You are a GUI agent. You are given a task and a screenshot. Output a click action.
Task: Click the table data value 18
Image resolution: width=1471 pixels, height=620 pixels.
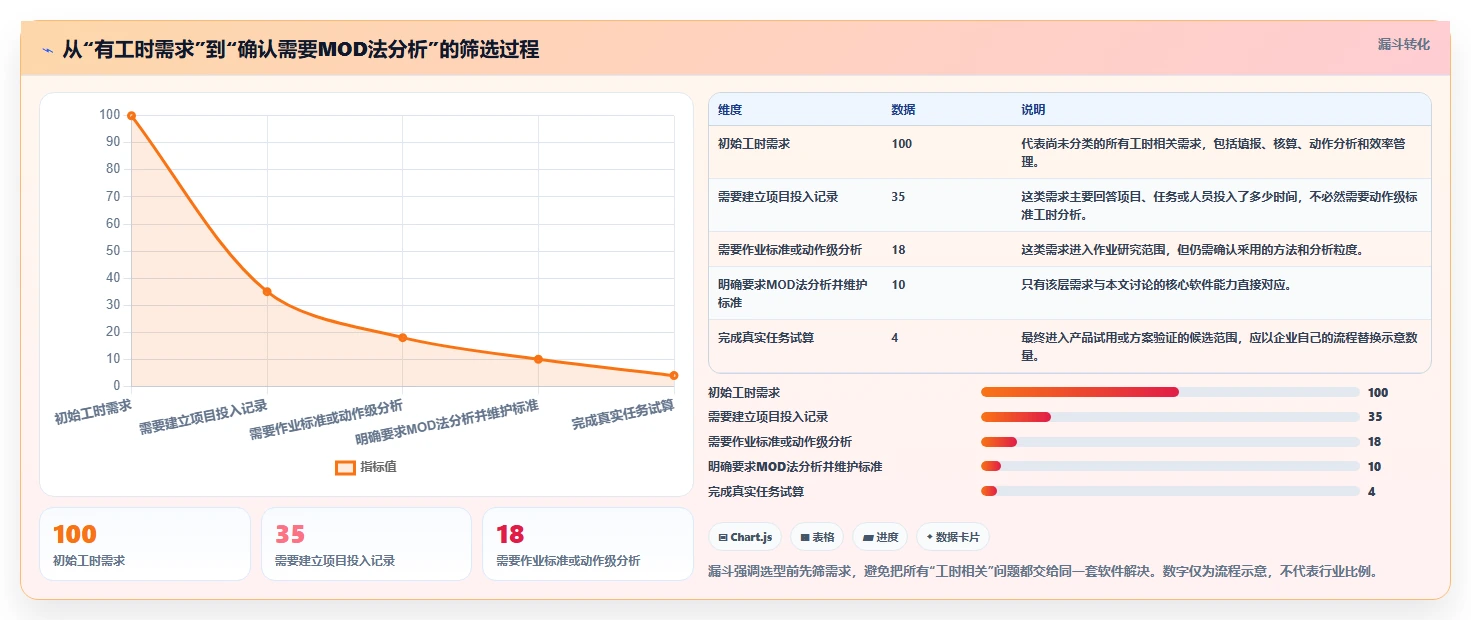tap(898, 250)
